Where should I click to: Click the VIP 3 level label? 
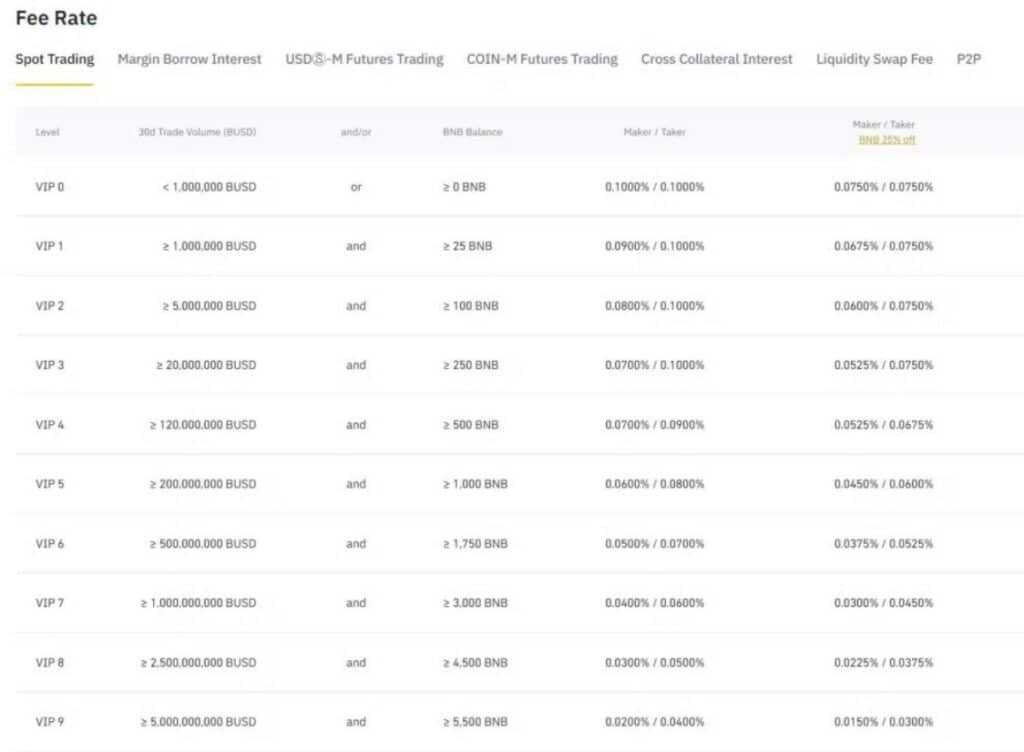(50, 365)
